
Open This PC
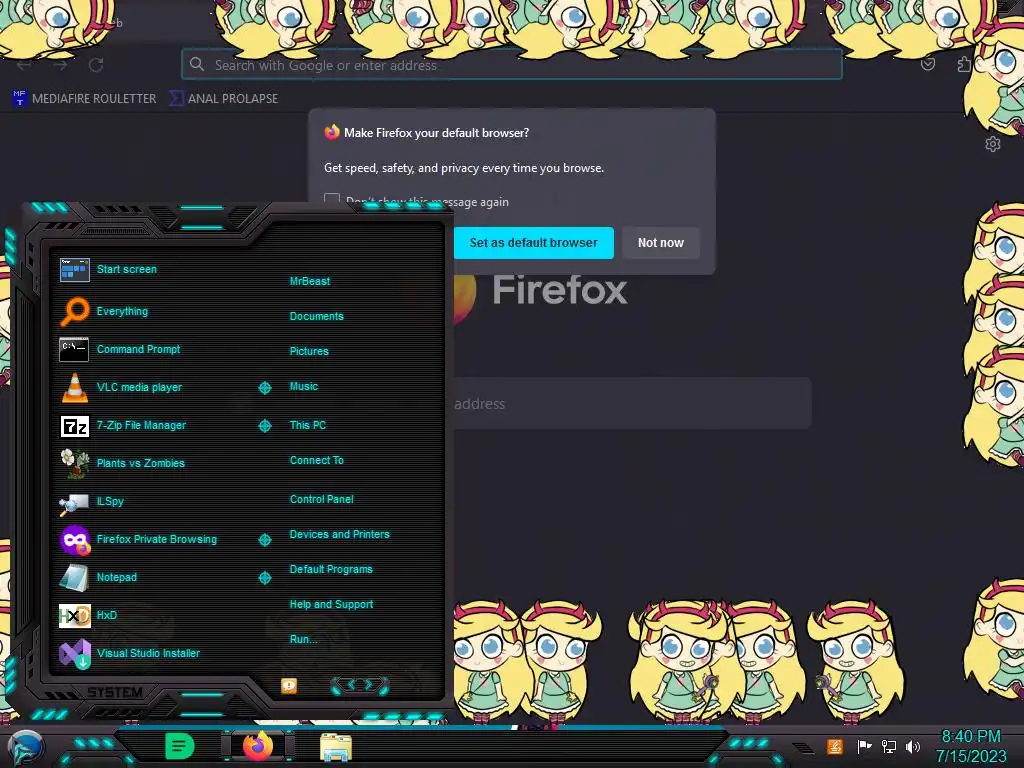[x=308, y=425]
